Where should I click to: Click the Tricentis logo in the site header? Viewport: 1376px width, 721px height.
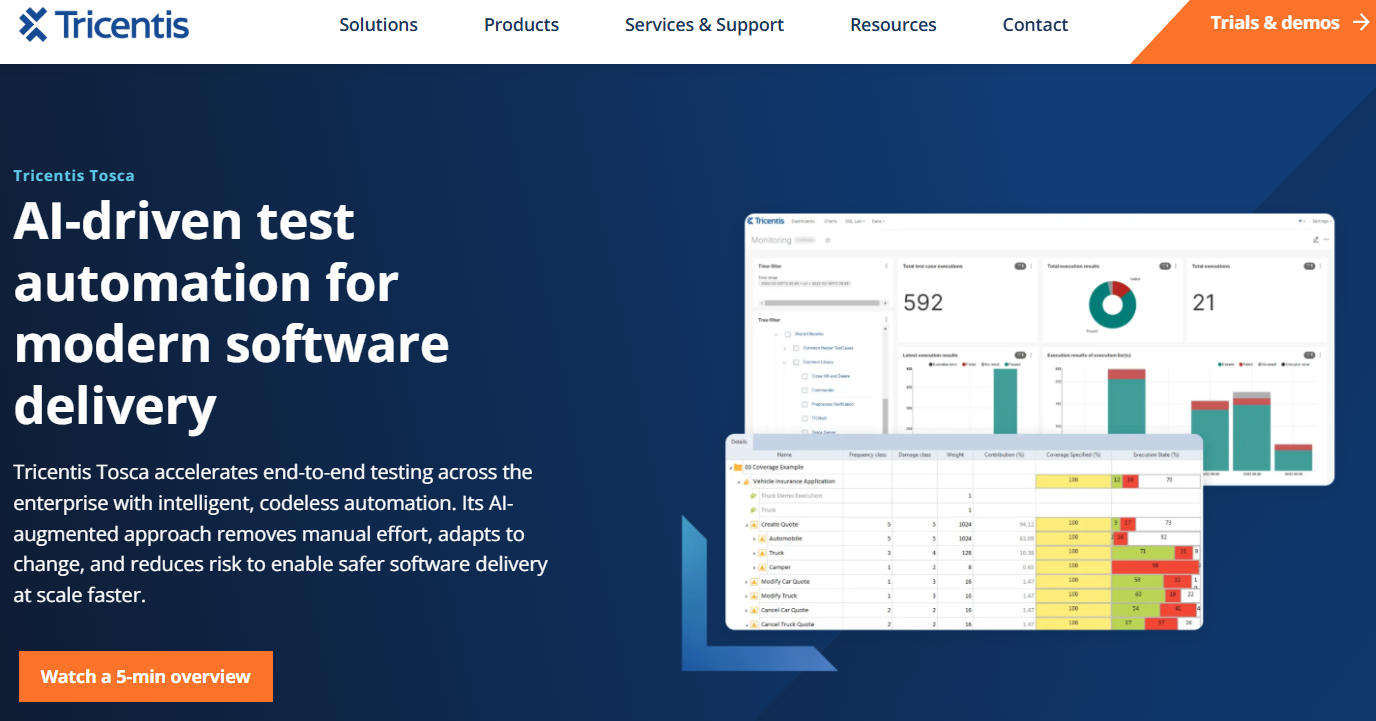pyautogui.click(x=104, y=25)
